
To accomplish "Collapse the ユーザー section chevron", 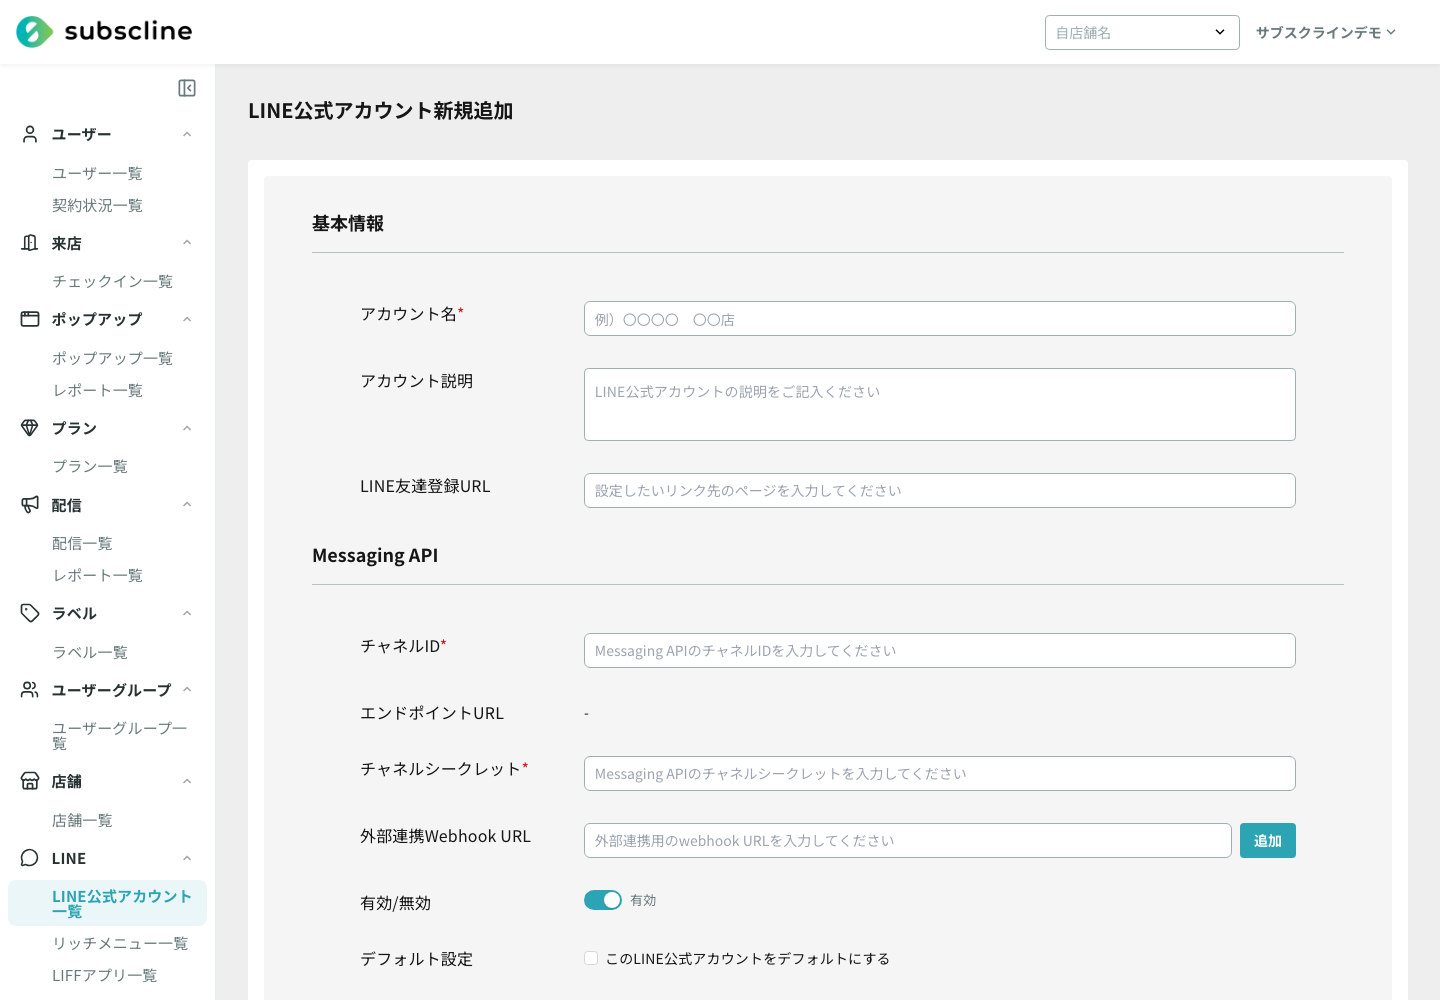I will click(187, 134).
